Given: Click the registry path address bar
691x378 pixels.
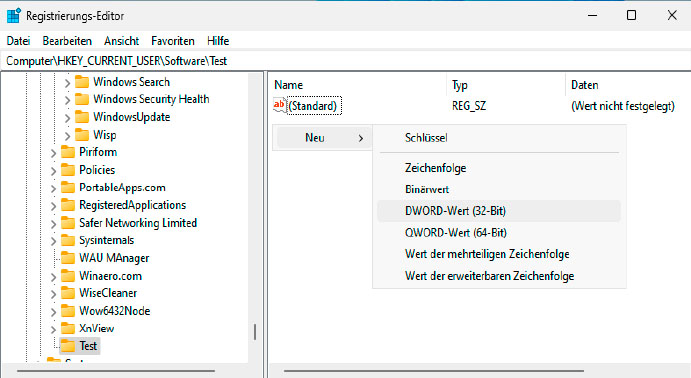Looking at the screenshot, I should [346, 61].
